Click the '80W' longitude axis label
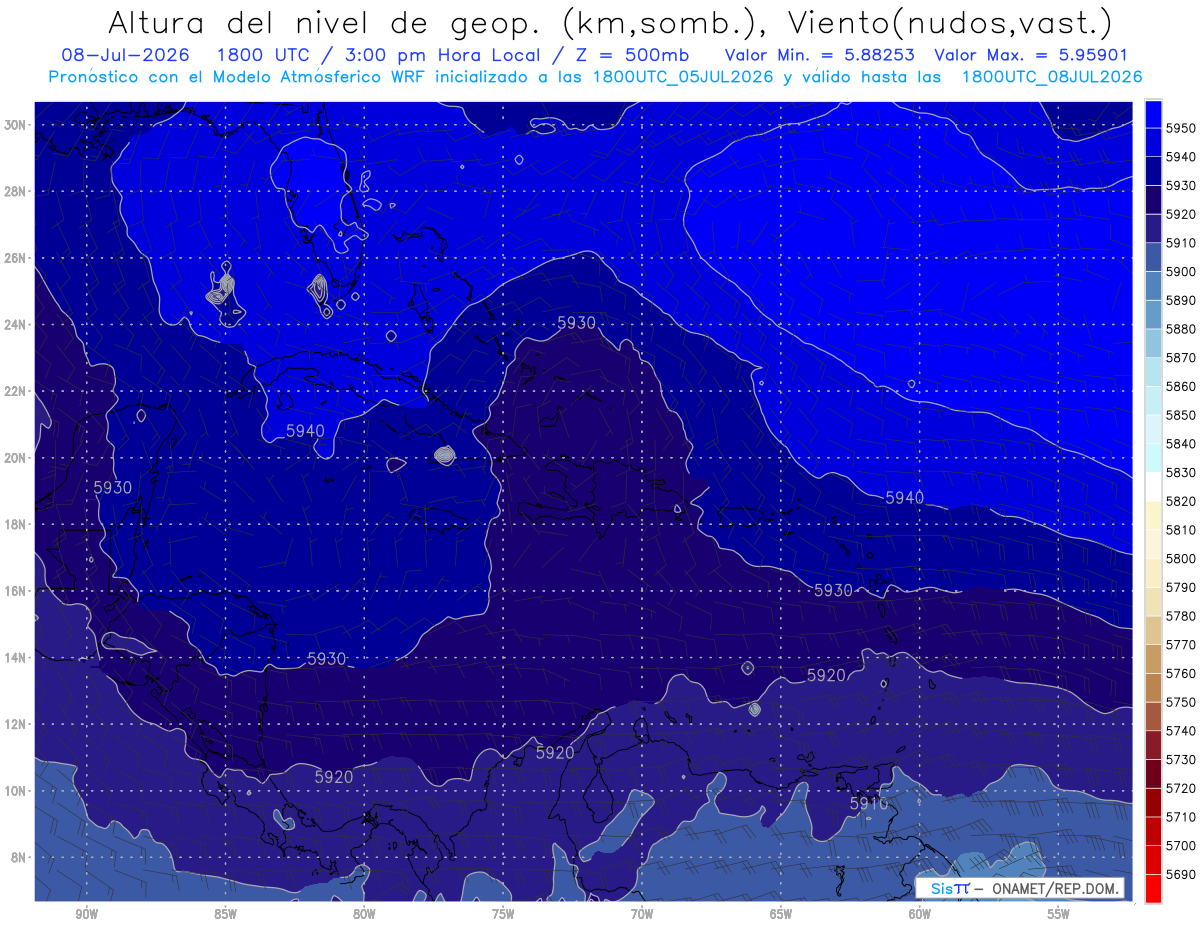This screenshot has height=927, width=1200. (x=364, y=914)
